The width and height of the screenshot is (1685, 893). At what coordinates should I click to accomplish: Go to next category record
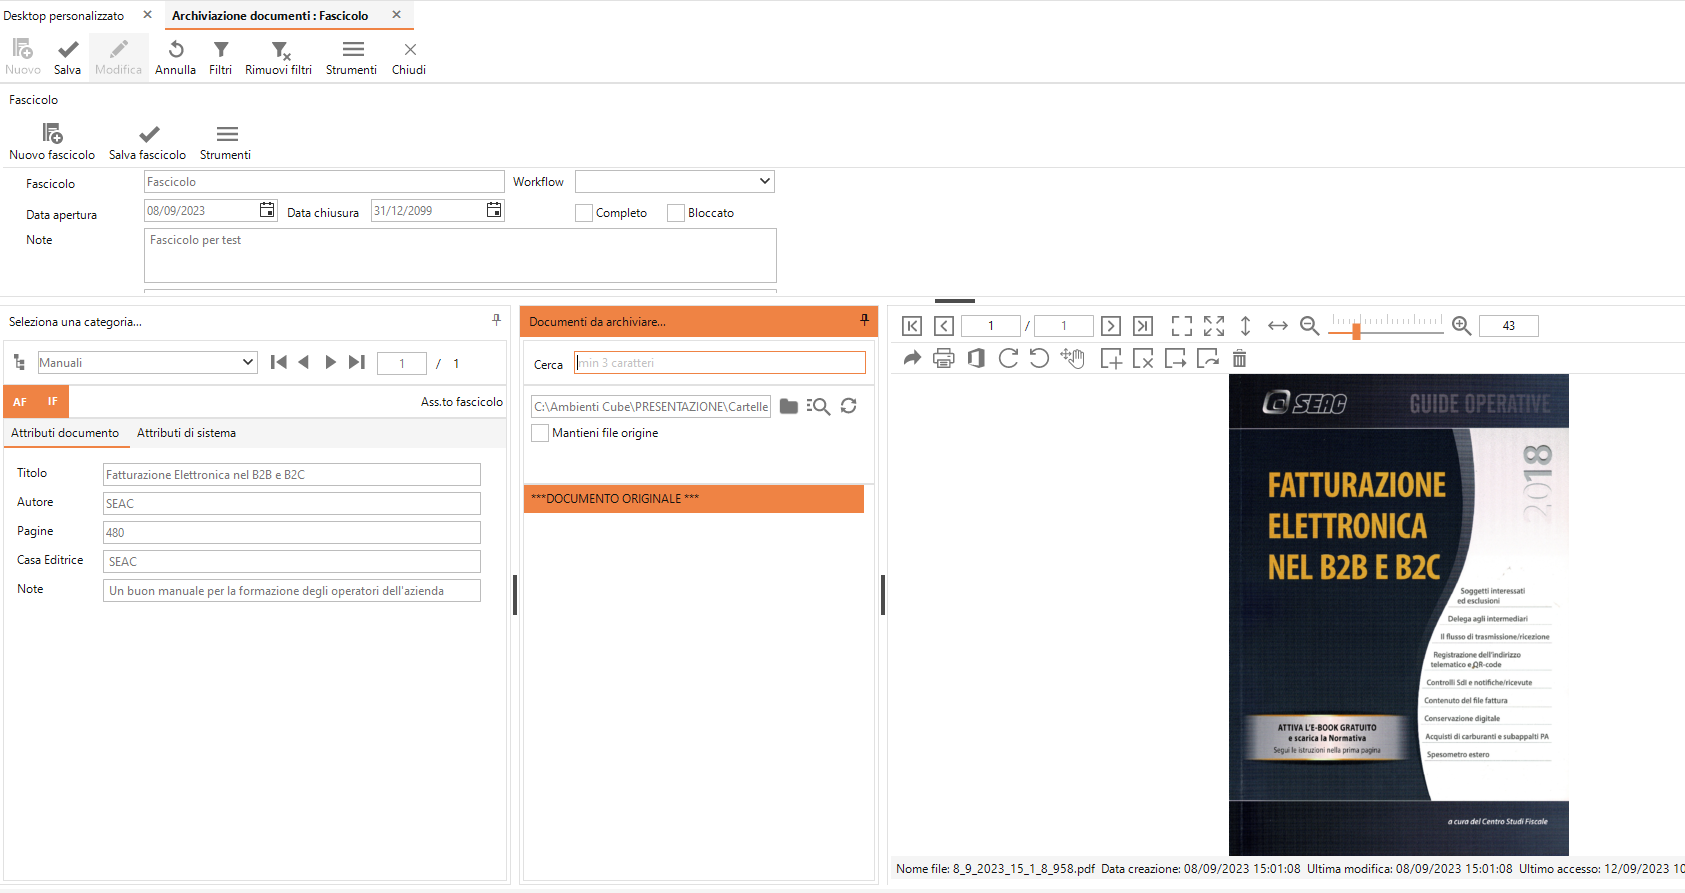[x=330, y=362]
